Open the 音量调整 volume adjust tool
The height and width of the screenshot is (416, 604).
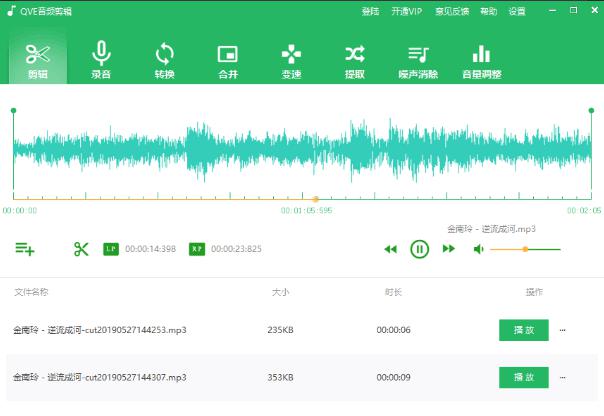tap(481, 60)
